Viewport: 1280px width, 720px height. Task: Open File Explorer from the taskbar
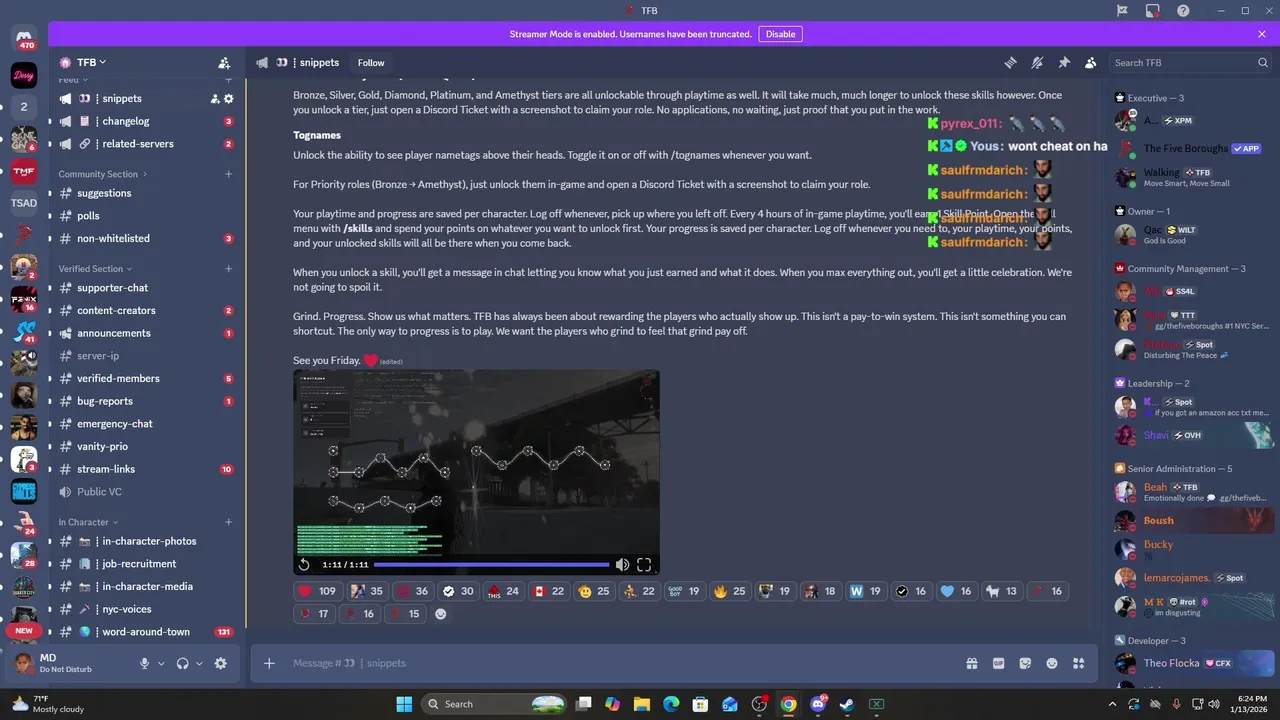pos(642,704)
